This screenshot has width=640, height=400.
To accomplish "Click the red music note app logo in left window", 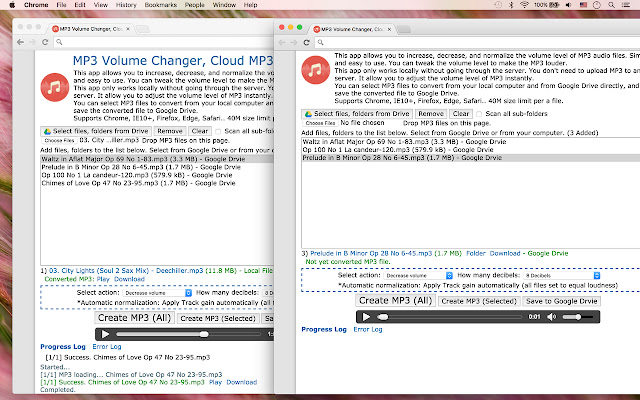I will (x=54, y=87).
